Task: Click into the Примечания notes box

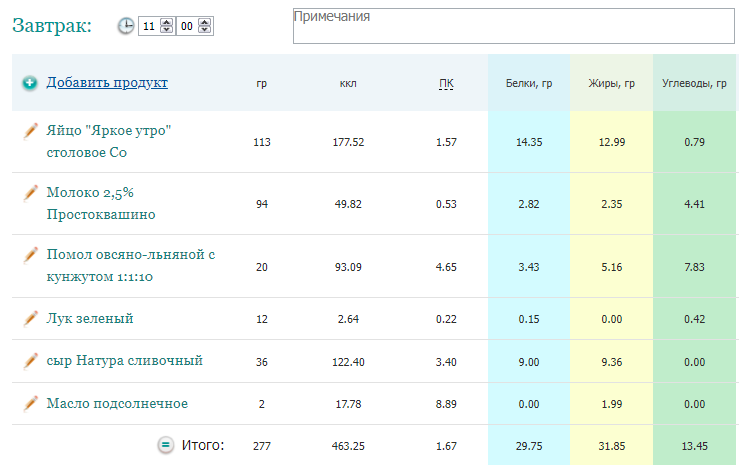Action: [x=514, y=26]
